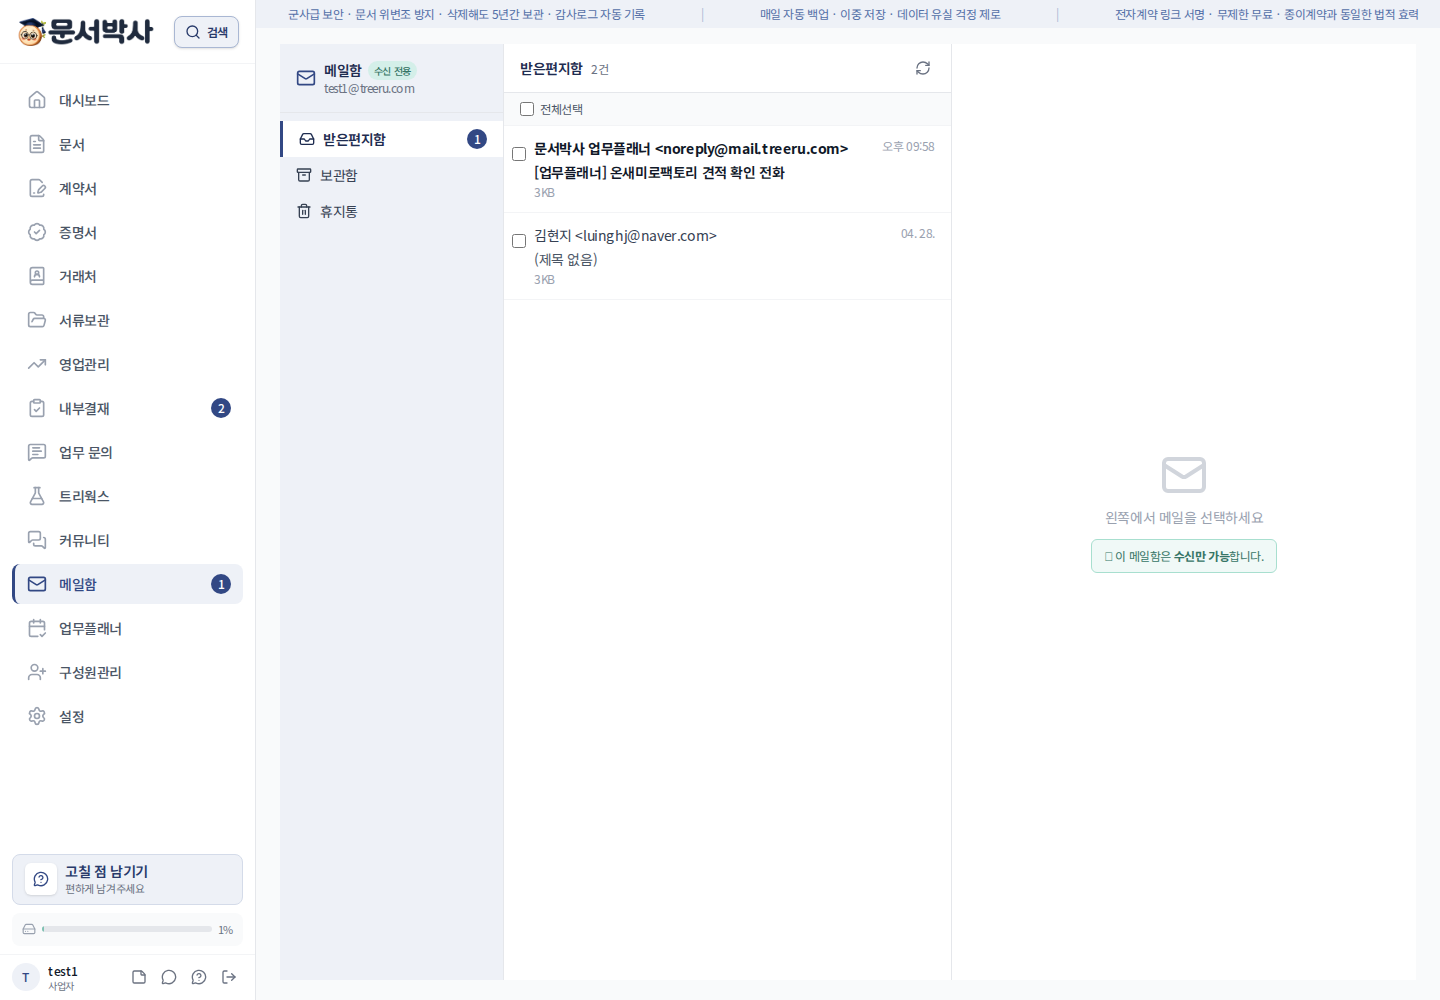
Task: Open the 대시보드 dashboard menu
Action: pyautogui.click(x=127, y=100)
